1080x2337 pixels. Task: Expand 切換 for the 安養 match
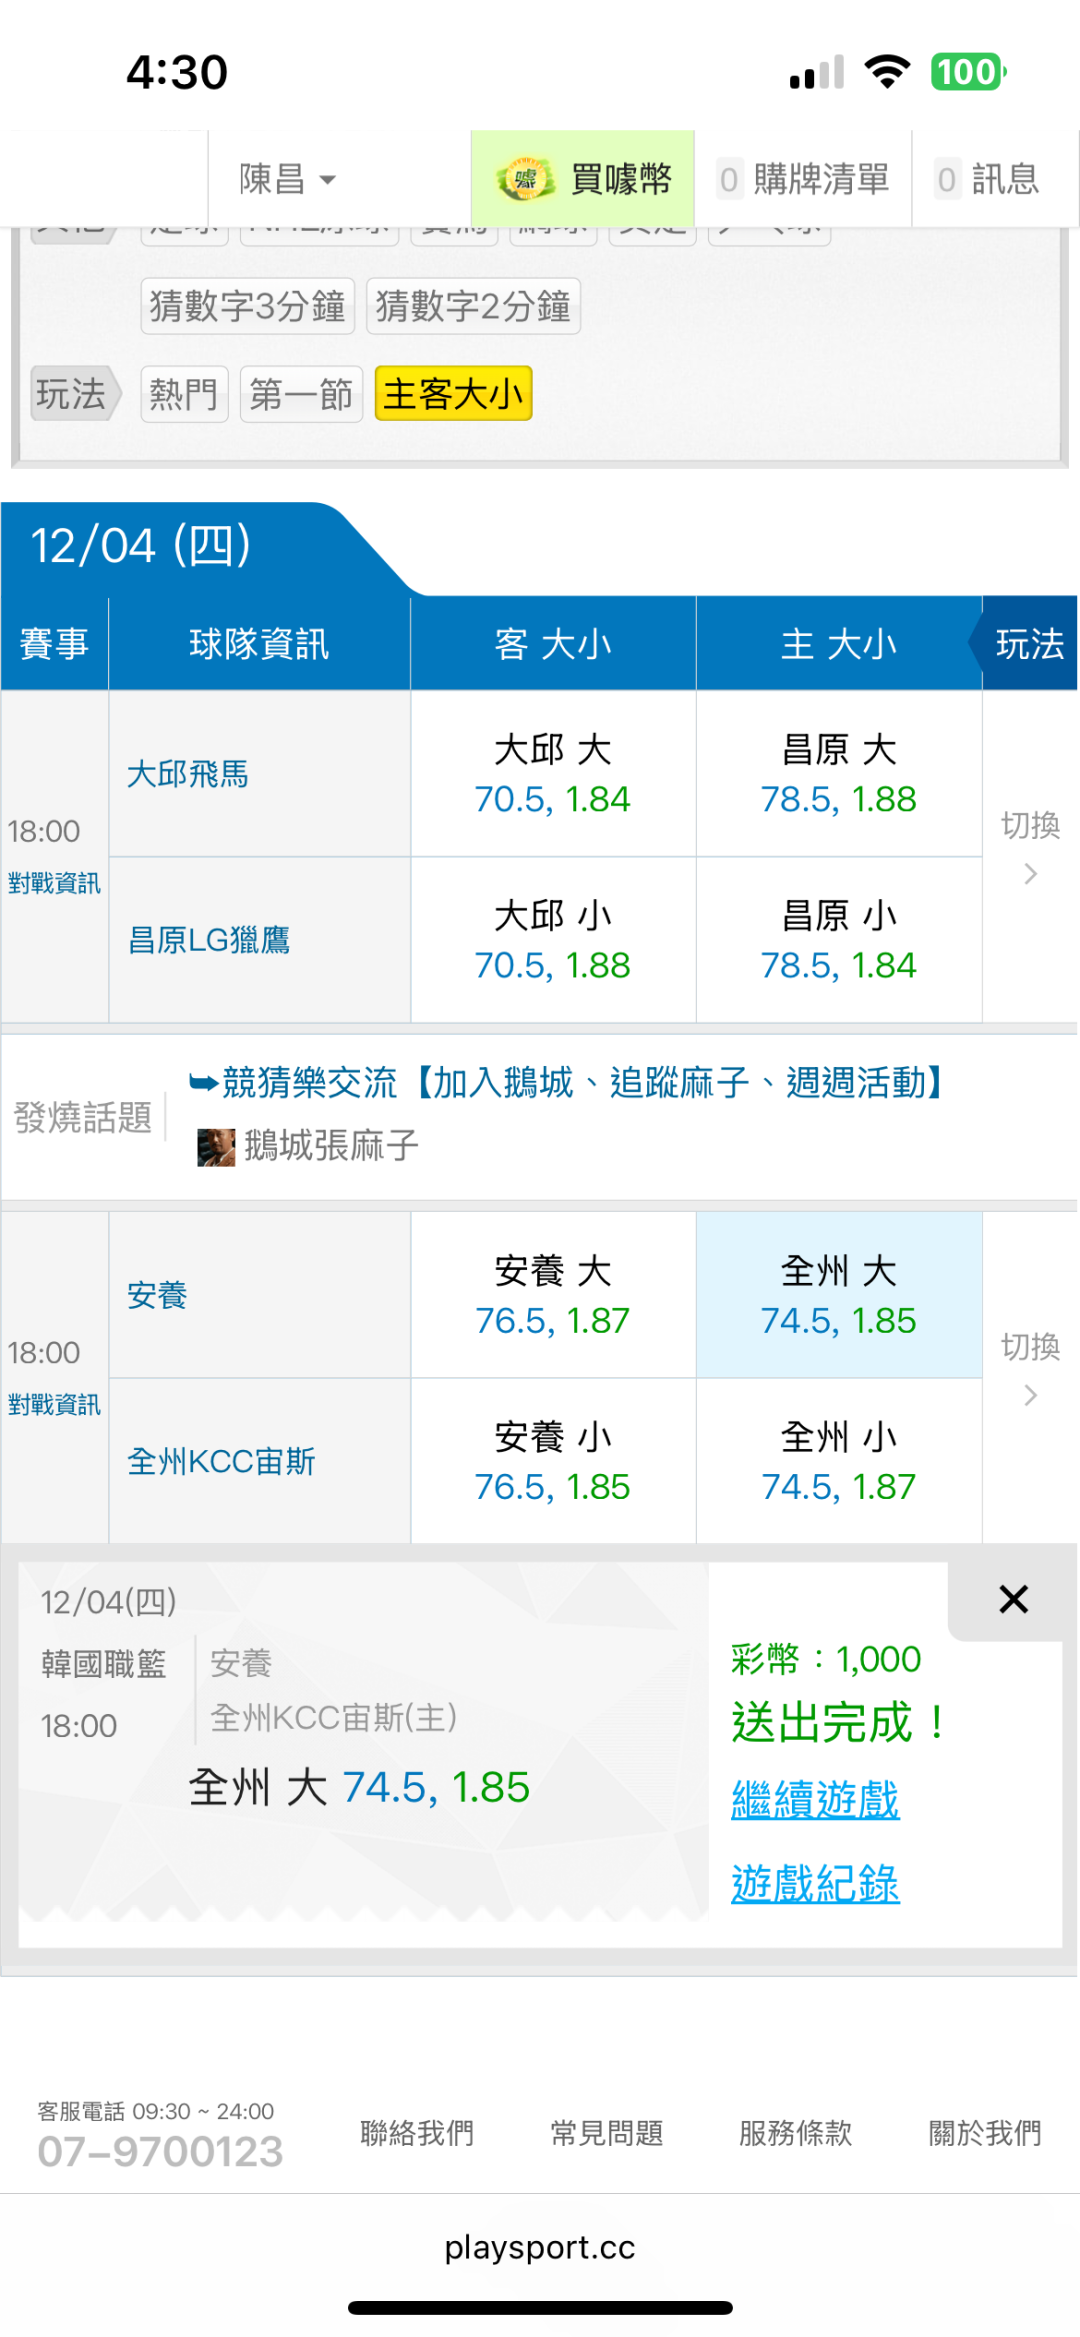click(1030, 1369)
